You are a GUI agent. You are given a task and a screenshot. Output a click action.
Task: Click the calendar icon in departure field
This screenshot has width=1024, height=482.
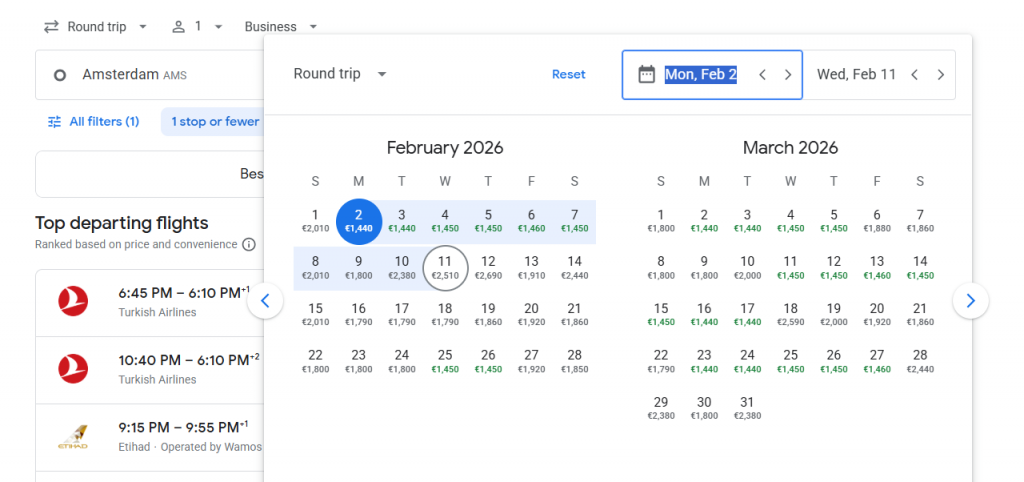pyautogui.click(x=646, y=75)
